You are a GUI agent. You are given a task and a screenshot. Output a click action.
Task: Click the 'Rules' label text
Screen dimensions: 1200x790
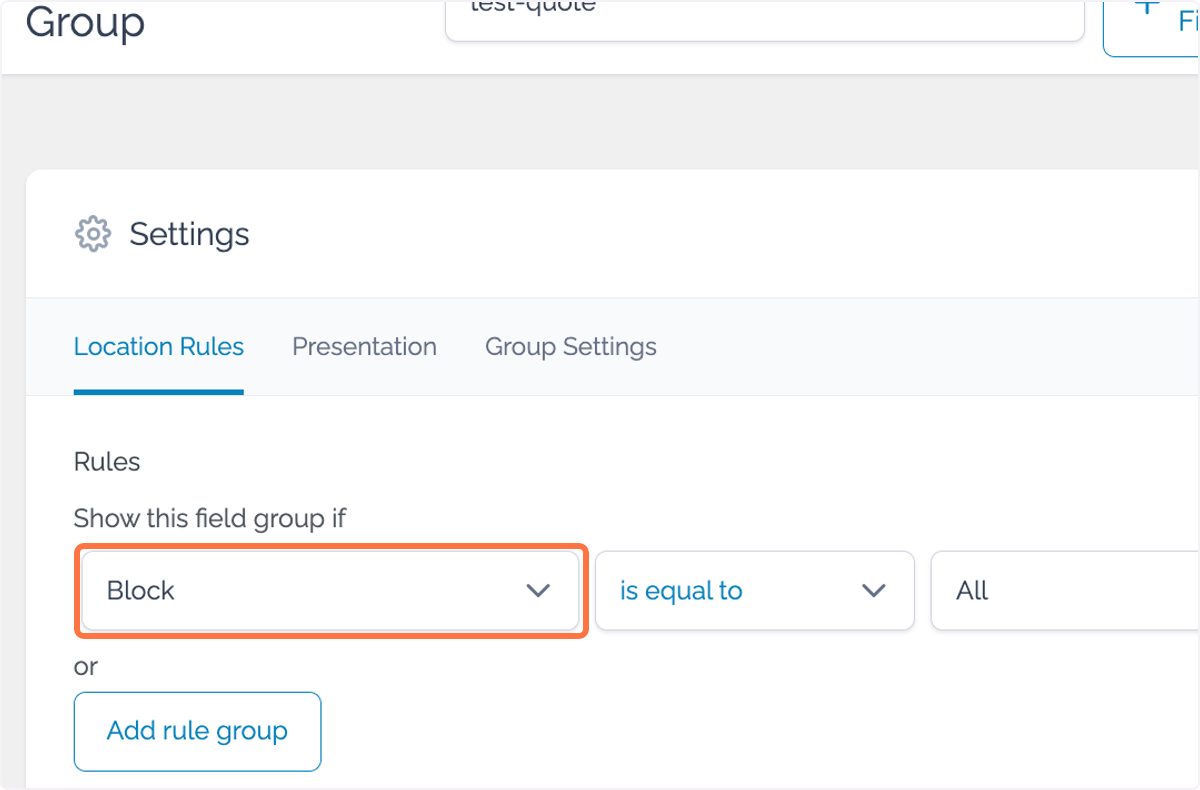(x=107, y=462)
